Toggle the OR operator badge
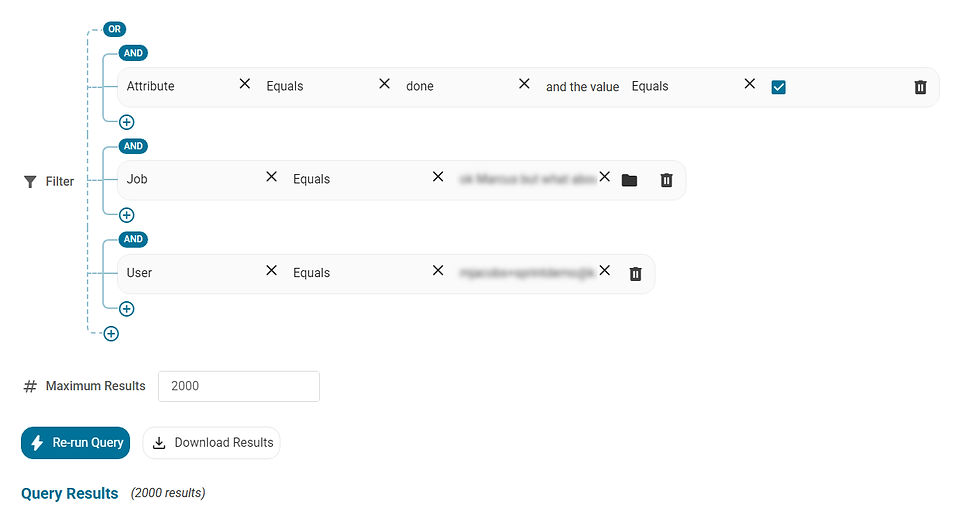This screenshot has height=514, width=980. [x=114, y=29]
